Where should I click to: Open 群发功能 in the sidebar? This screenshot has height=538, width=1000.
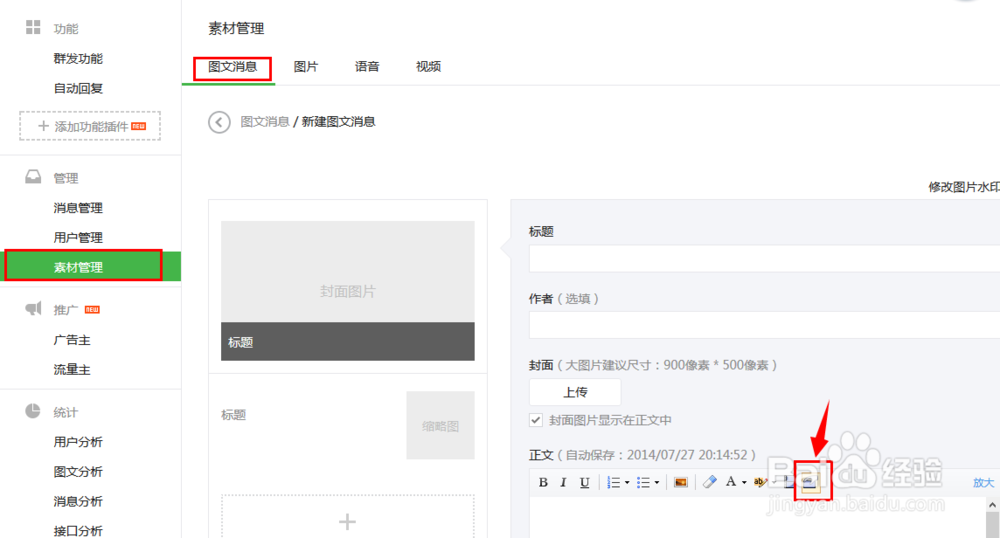click(x=78, y=59)
